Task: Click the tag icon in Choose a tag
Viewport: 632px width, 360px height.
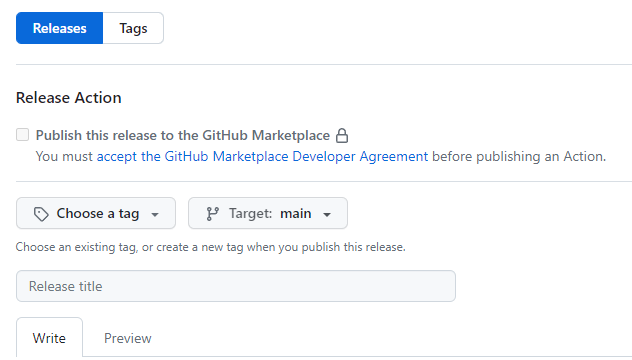Action: (x=41, y=214)
